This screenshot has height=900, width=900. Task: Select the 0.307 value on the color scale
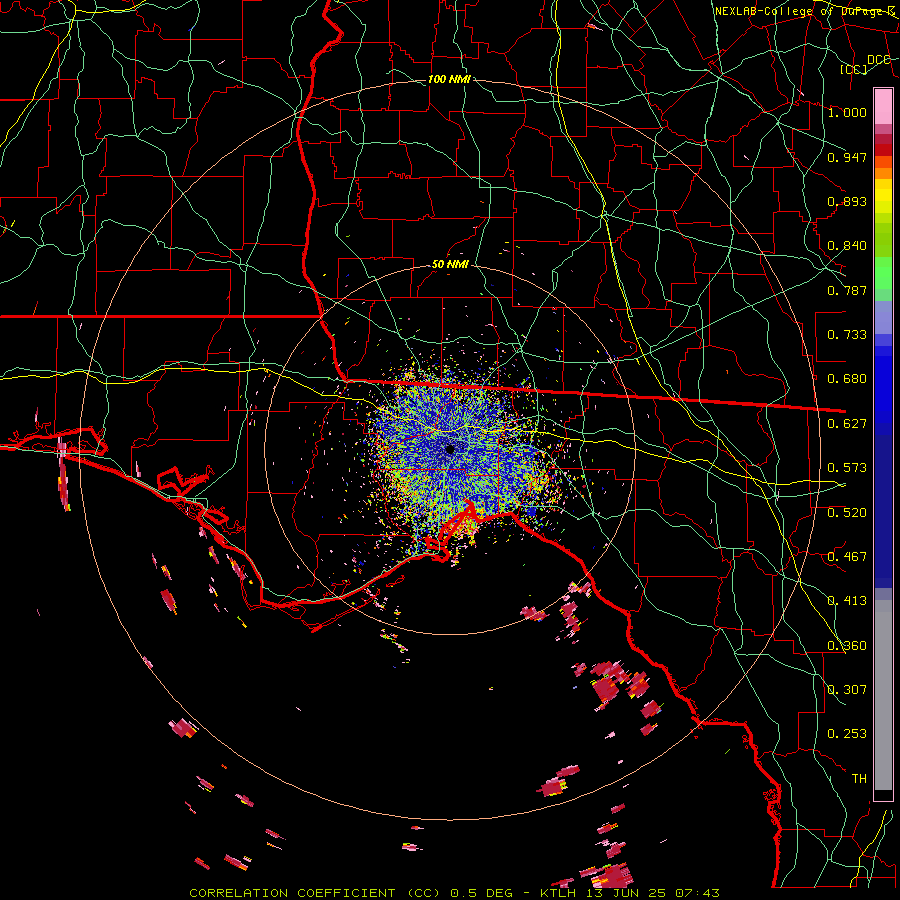[847, 690]
